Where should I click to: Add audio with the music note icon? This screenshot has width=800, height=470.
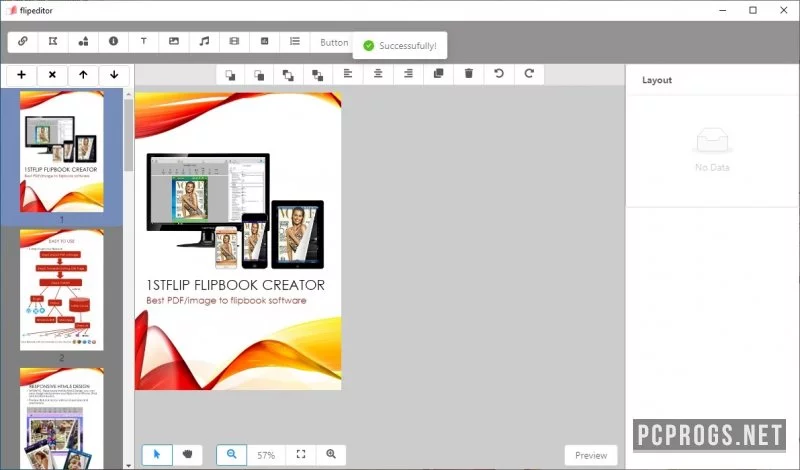pos(204,42)
